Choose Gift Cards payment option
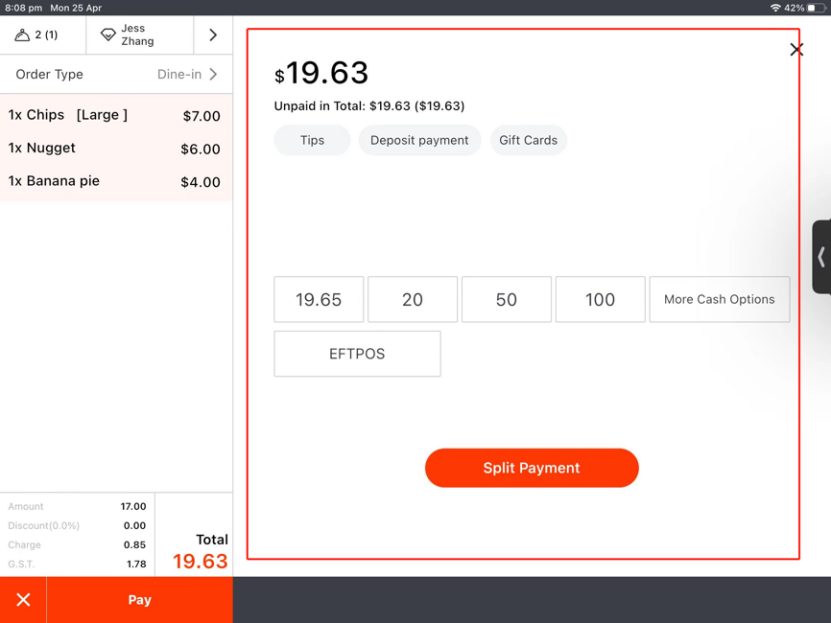Viewport: 831px width, 623px height. (528, 140)
